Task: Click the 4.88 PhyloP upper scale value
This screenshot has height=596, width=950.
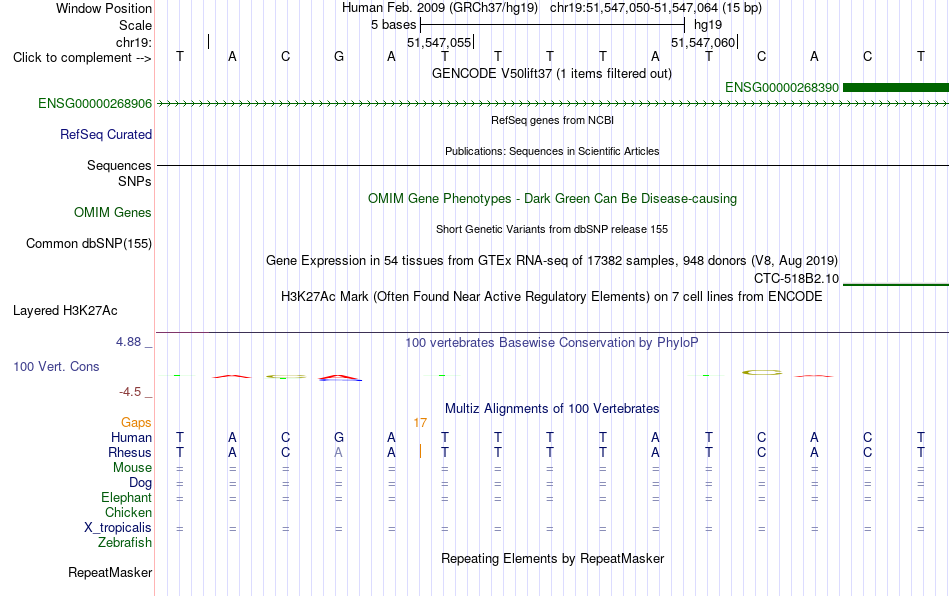Action: pos(128,342)
